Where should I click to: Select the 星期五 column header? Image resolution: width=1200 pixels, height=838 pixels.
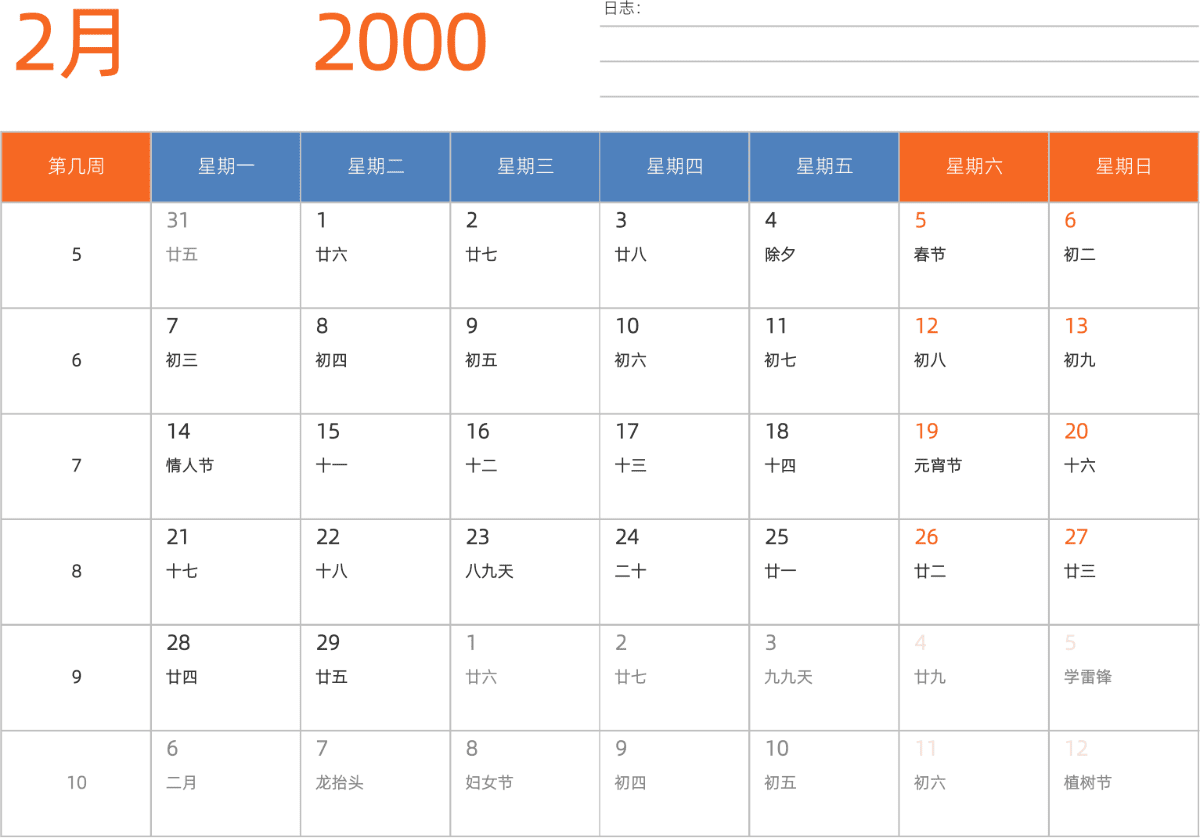click(825, 166)
